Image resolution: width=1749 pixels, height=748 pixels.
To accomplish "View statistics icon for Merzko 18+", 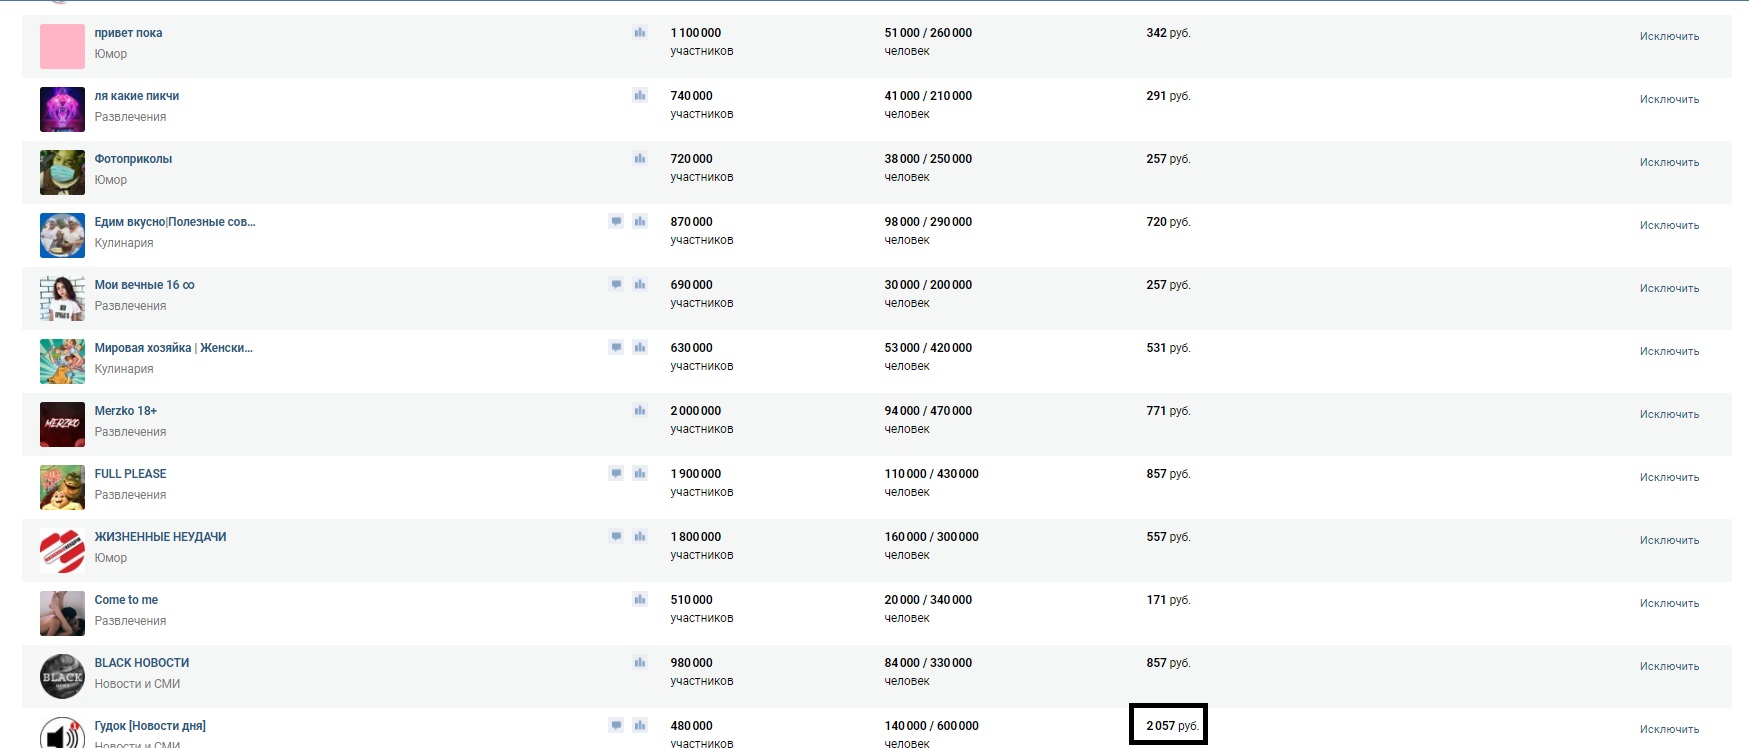I will pos(640,411).
